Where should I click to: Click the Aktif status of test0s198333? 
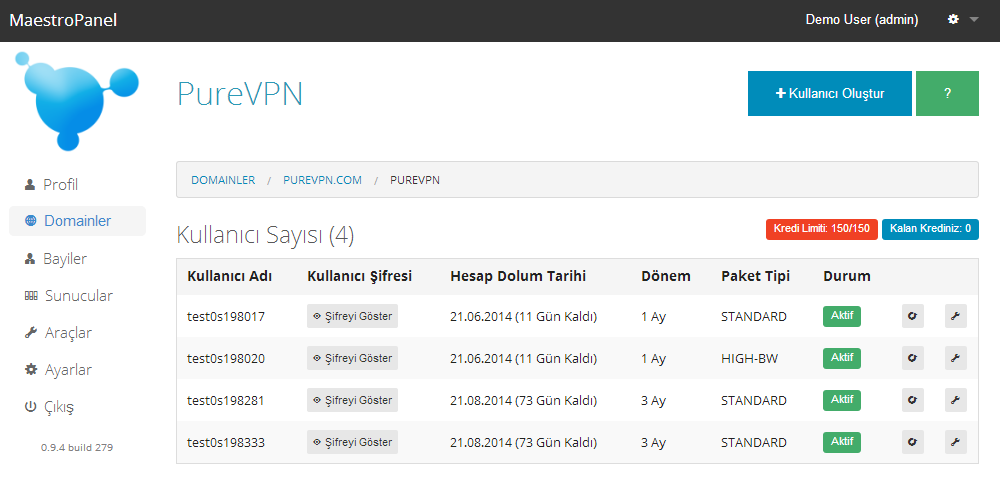[x=842, y=442]
